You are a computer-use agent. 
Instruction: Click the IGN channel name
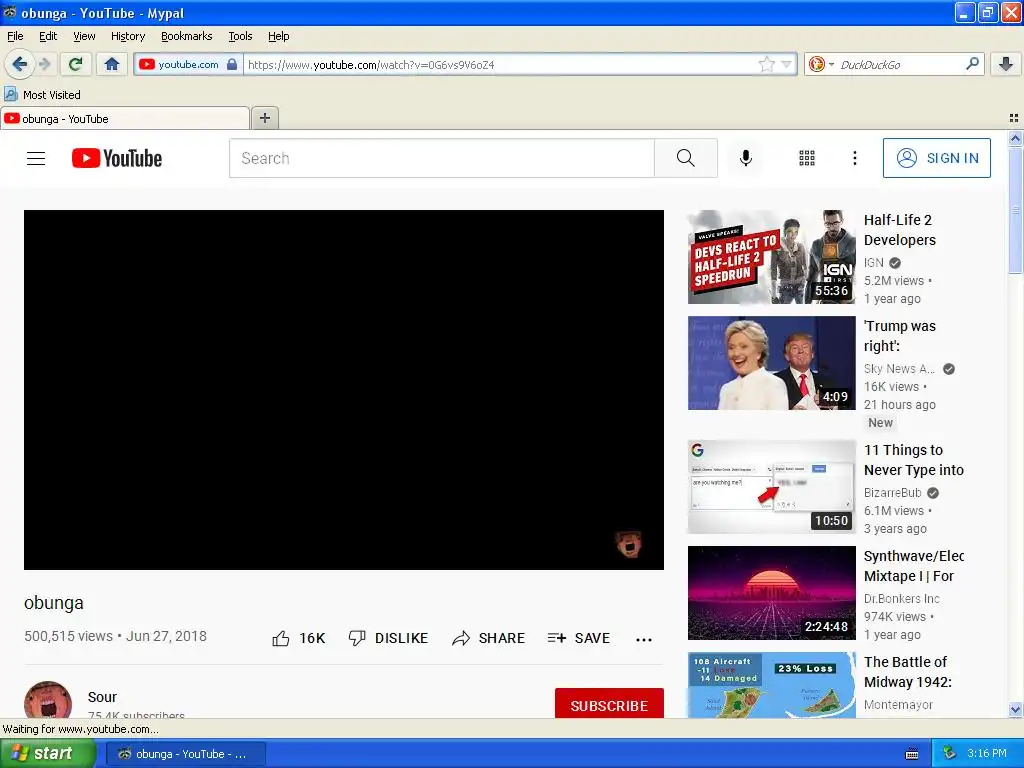pyautogui.click(x=873, y=263)
